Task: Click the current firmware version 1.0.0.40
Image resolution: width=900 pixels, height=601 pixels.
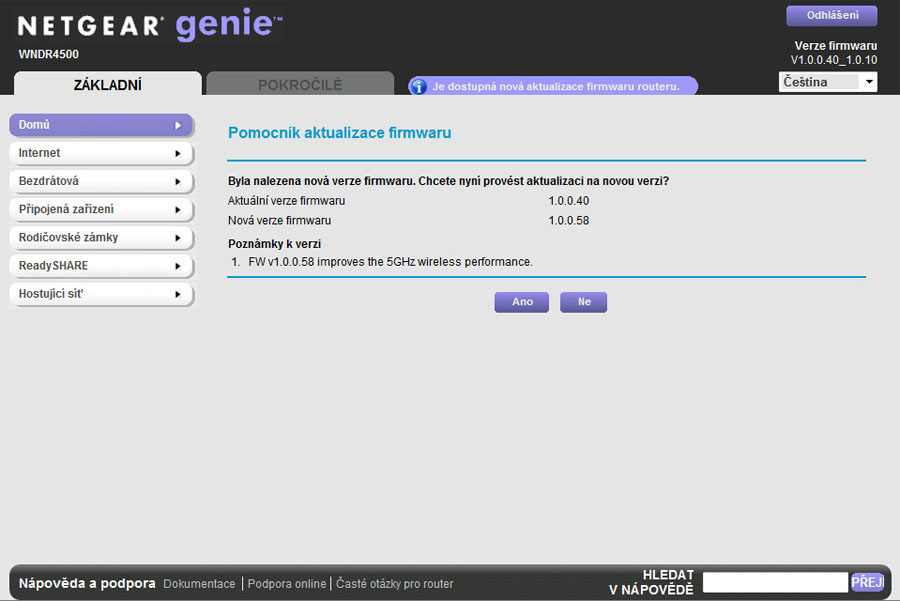Action: [x=569, y=201]
